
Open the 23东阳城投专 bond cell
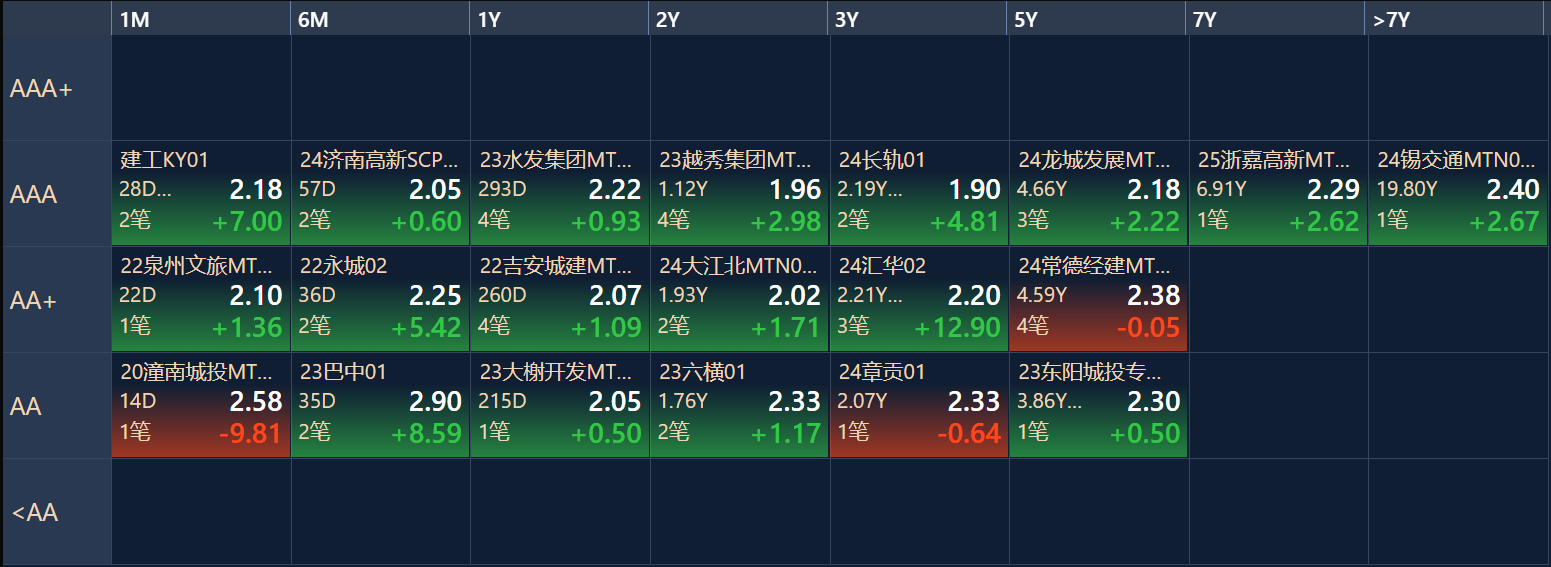point(1098,405)
